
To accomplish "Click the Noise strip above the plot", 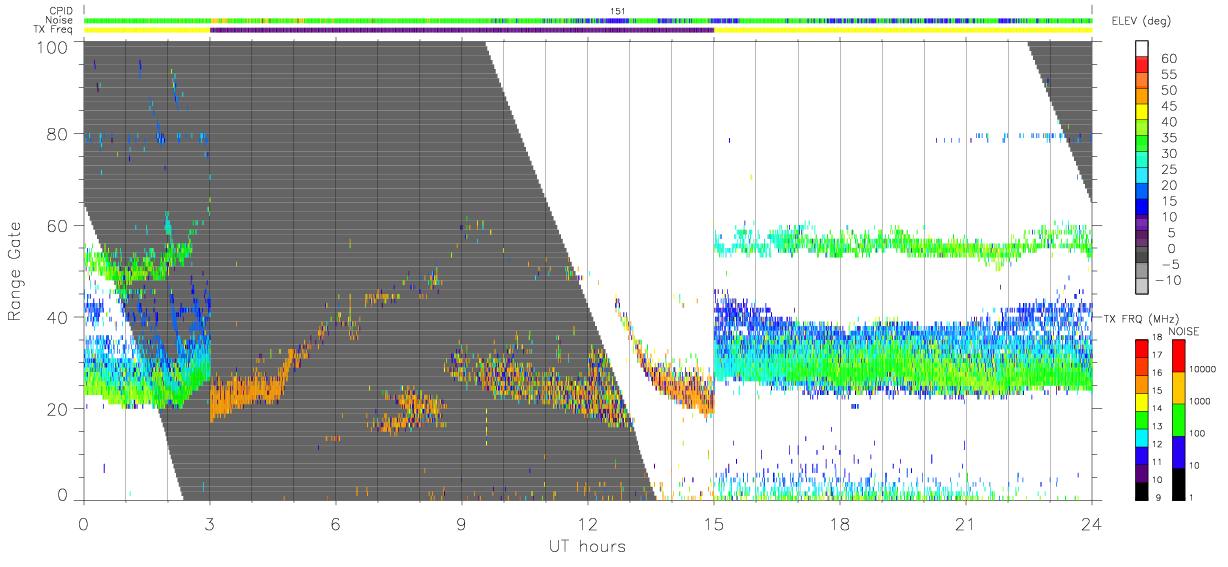I will pos(588,20).
